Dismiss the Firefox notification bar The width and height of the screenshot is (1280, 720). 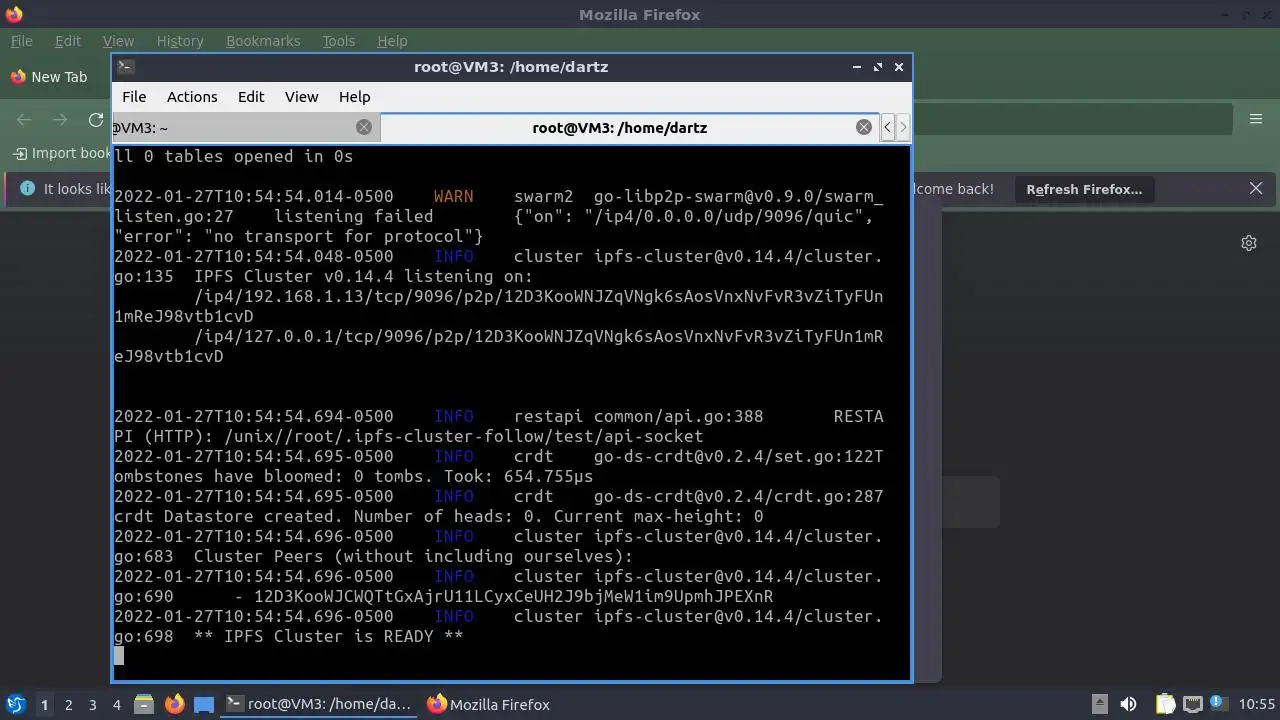tap(1256, 188)
